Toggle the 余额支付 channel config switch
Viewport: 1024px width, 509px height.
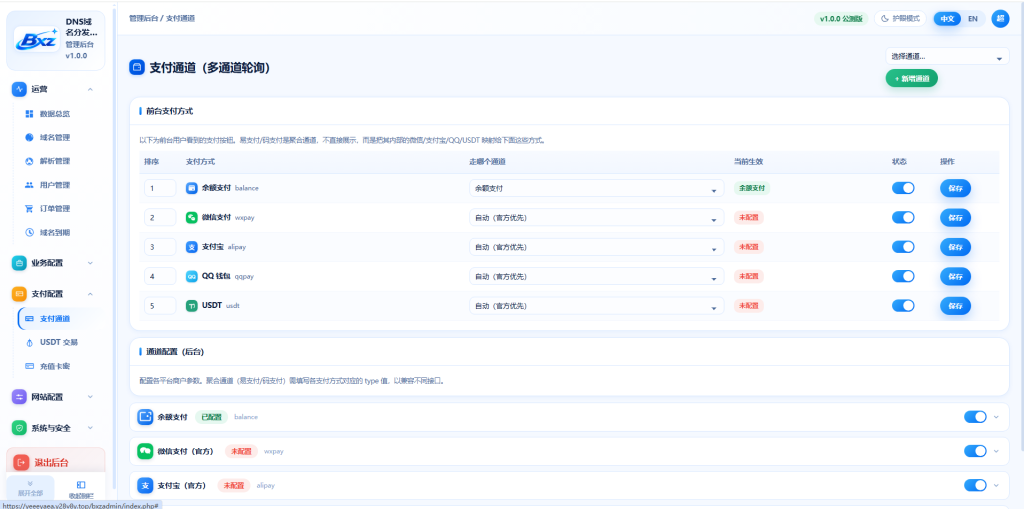click(x=975, y=417)
